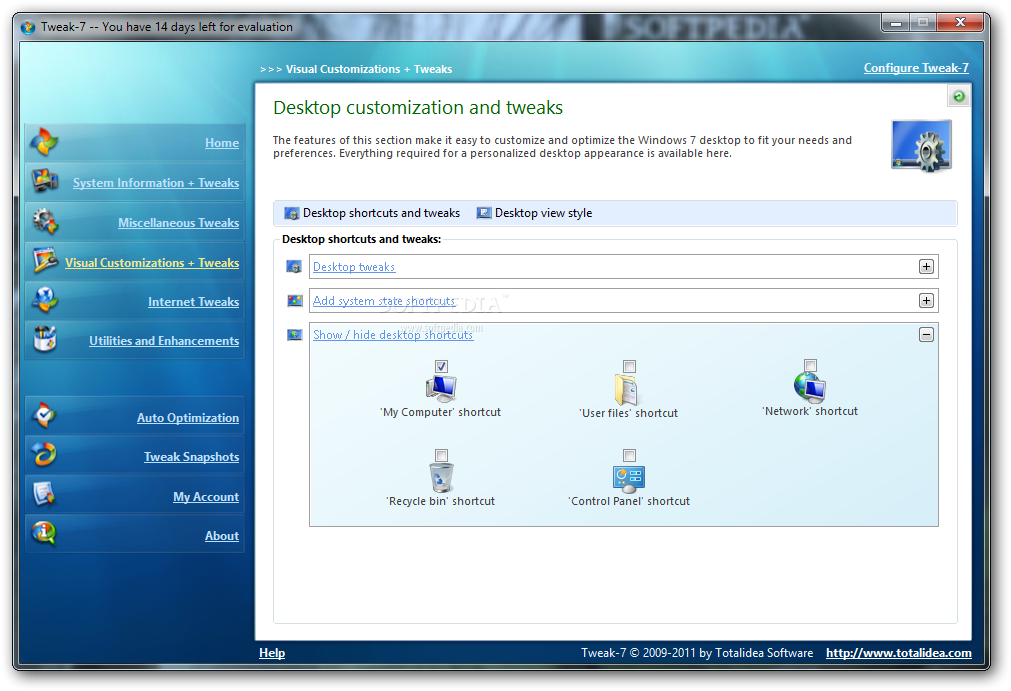This screenshot has height=691, width=1011.
Task: Open Tweak Snapshots link
Action: point(191,457)
